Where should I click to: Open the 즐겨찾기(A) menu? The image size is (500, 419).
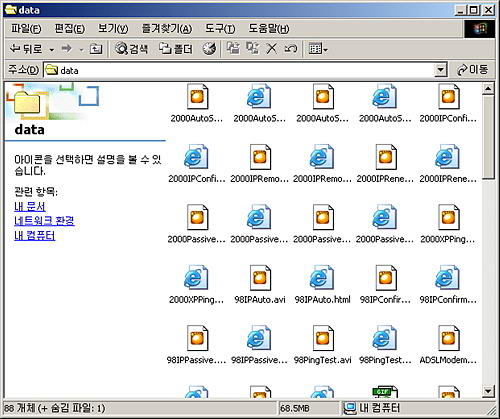coord(167,29)
